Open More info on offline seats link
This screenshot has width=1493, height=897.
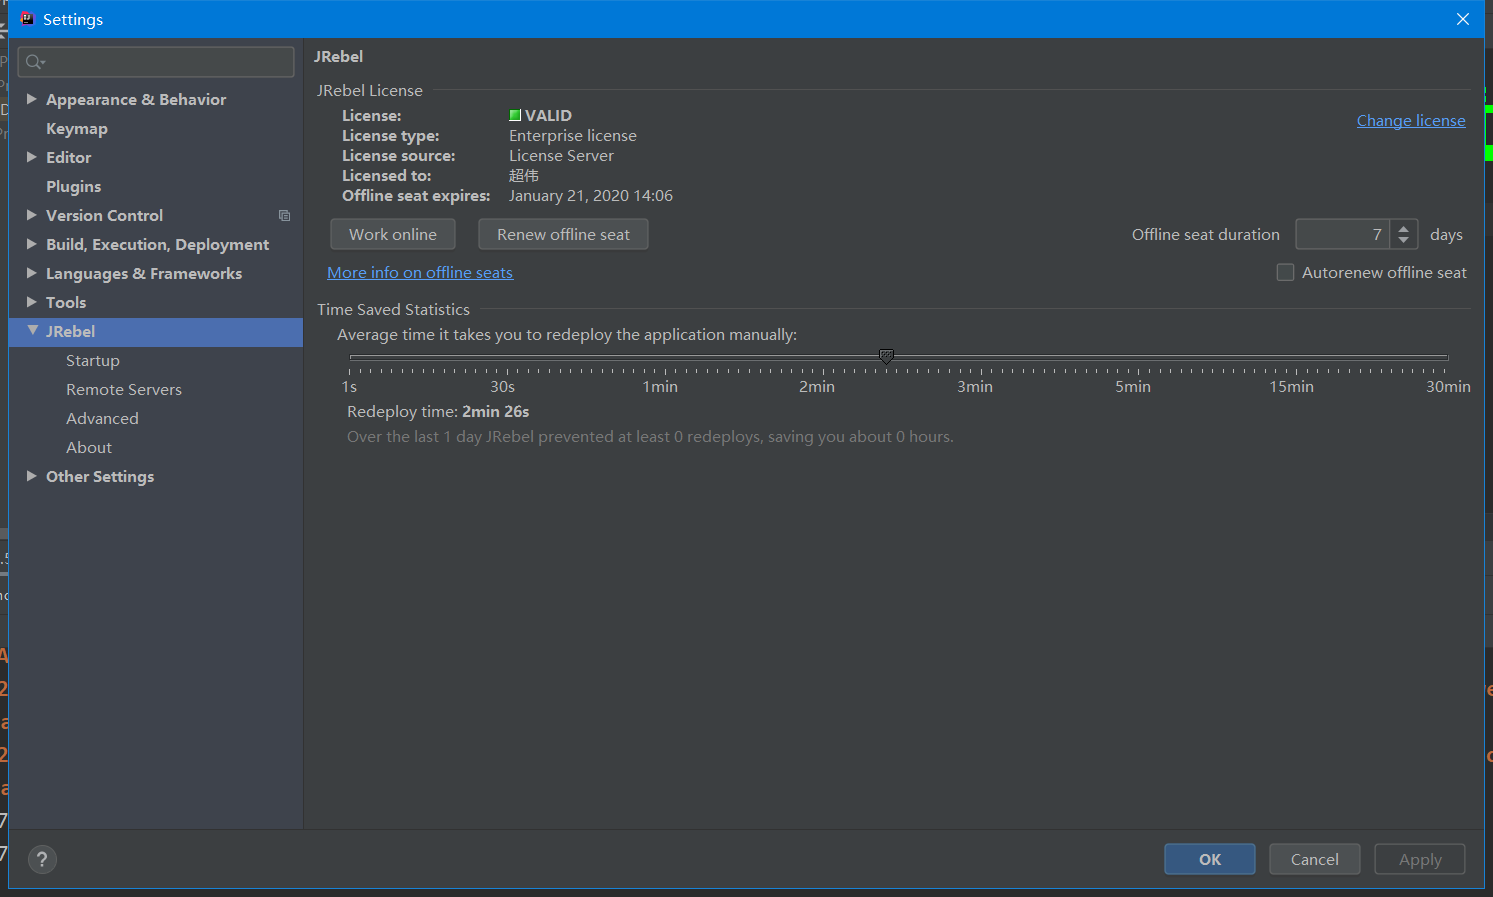(420, 272)
